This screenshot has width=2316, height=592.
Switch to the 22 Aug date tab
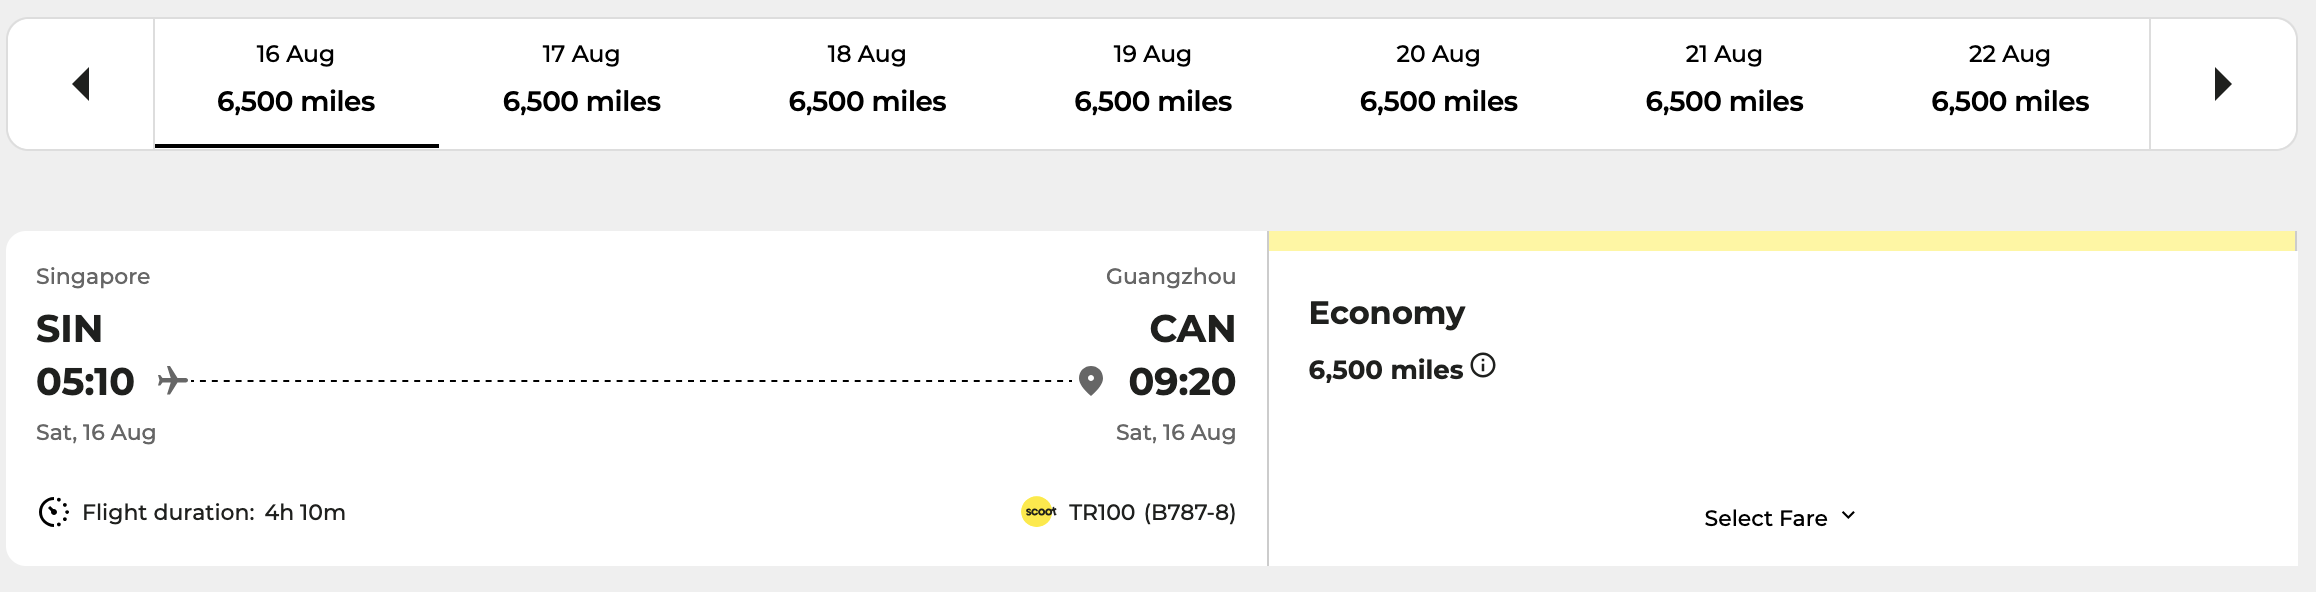(x=2010, y=84)
